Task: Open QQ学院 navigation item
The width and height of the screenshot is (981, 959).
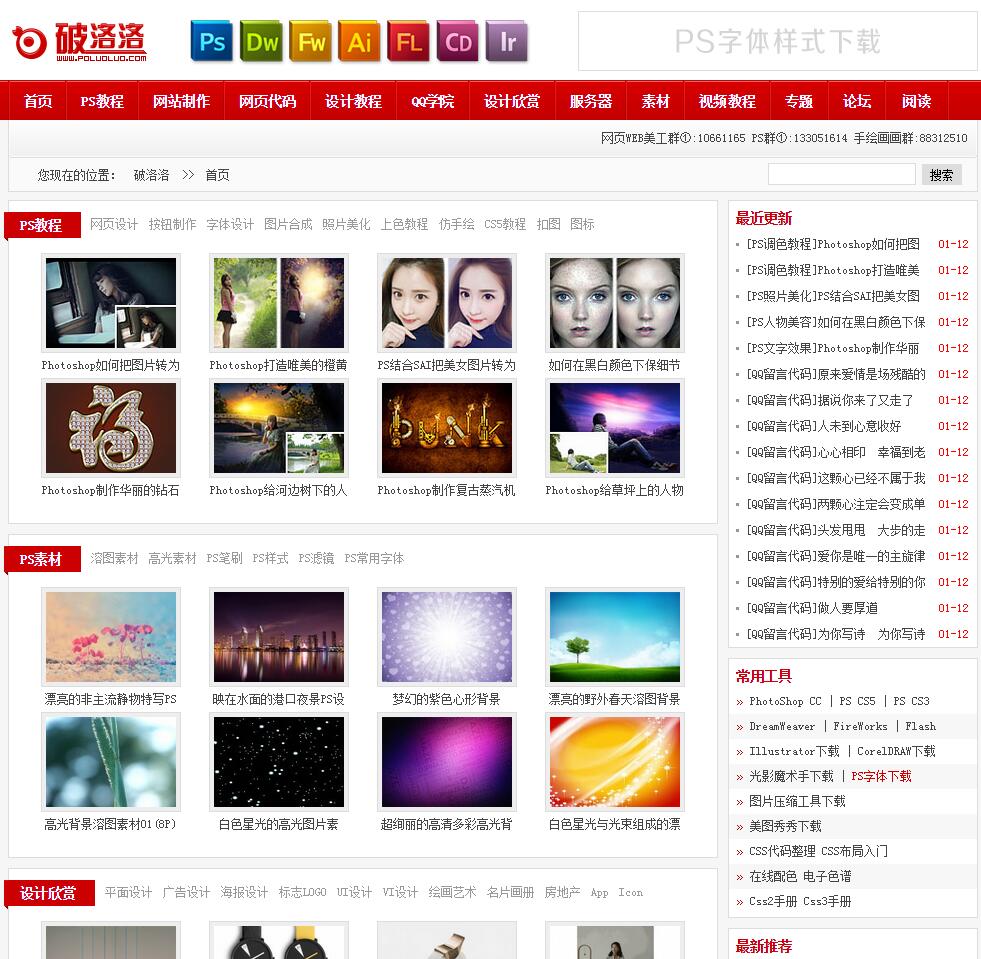Action: (x=432, y=101)
